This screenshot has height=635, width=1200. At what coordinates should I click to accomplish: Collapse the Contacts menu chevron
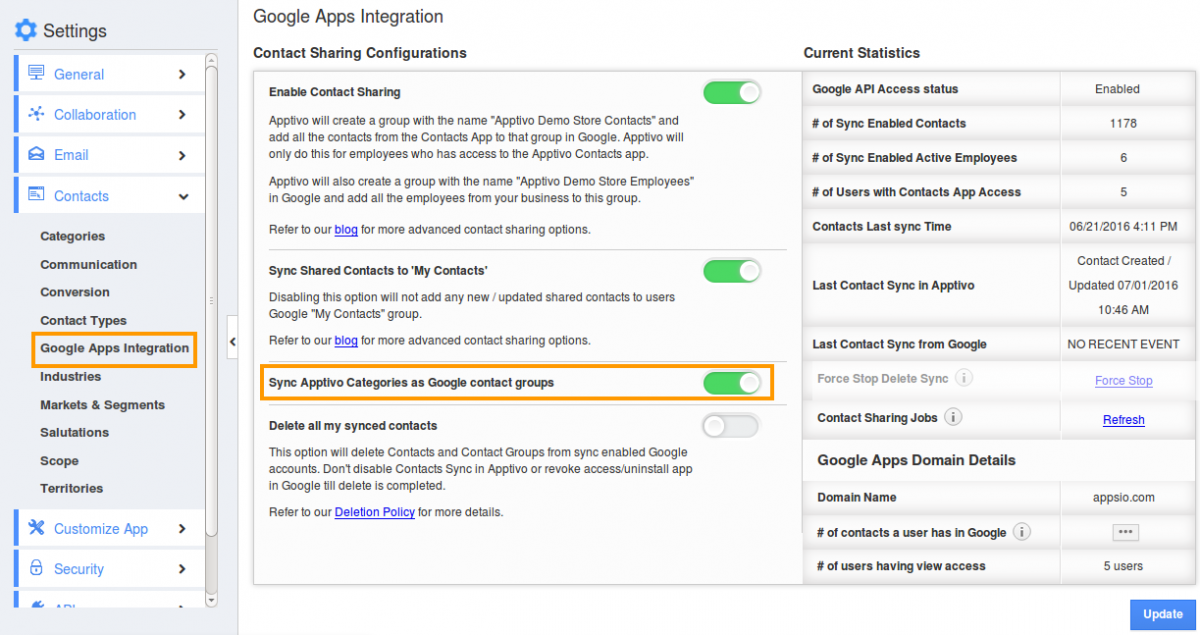(x=186, y=196)
